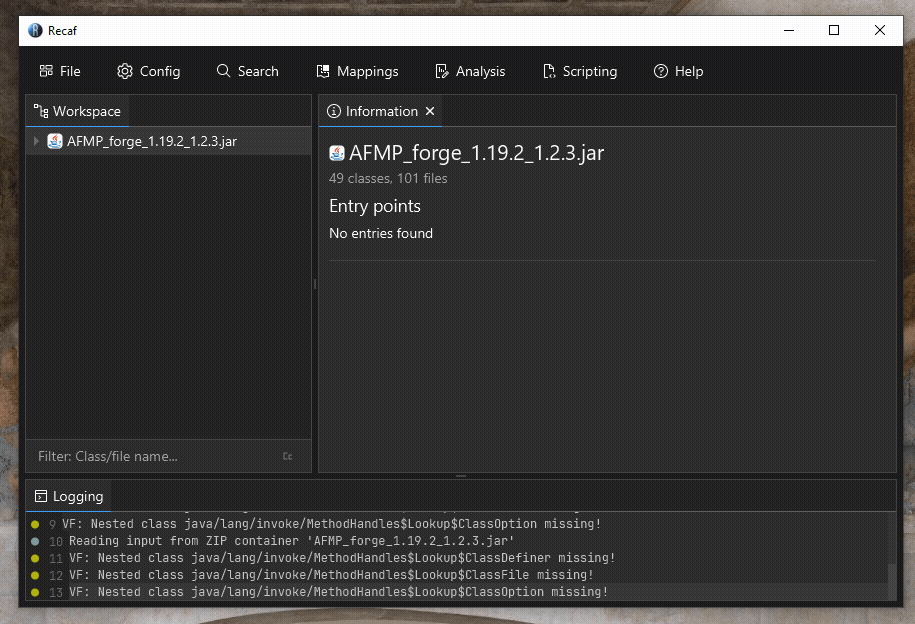
Task: Click the Search magnifier icon
Action: point(223,71)
